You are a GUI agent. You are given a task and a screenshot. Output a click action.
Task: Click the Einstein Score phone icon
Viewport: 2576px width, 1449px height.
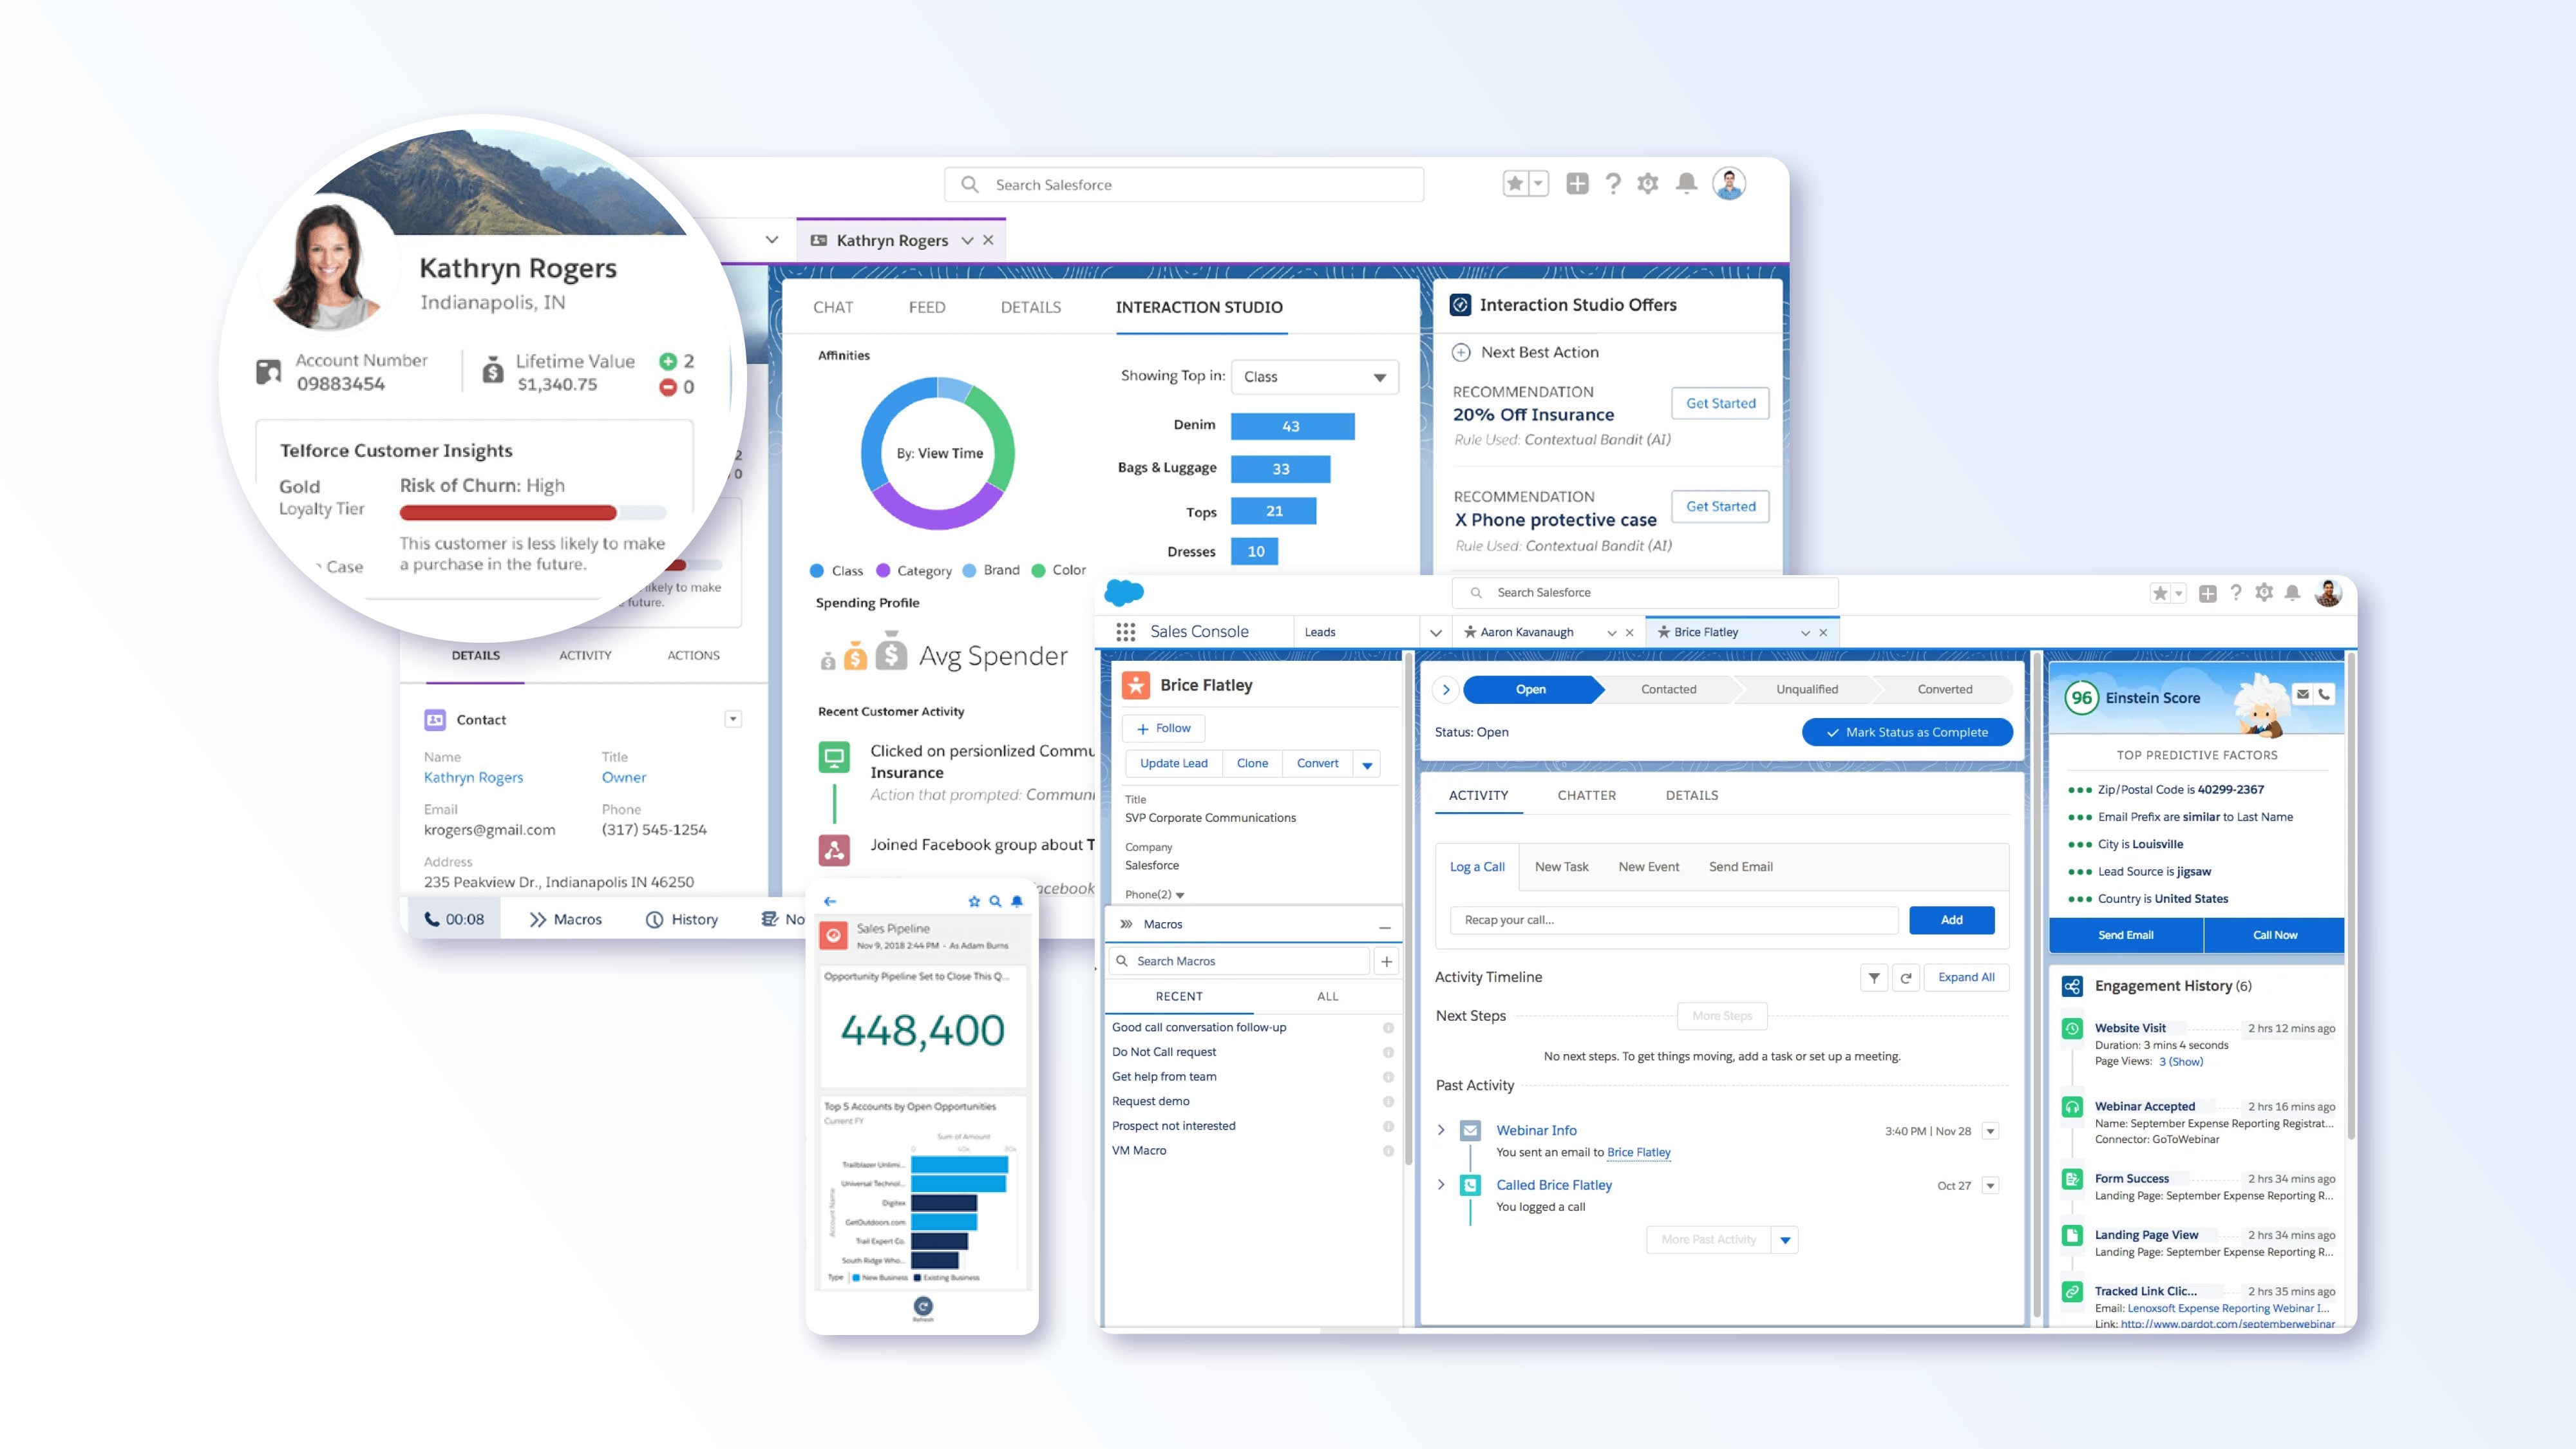[x=2324, y=694]
